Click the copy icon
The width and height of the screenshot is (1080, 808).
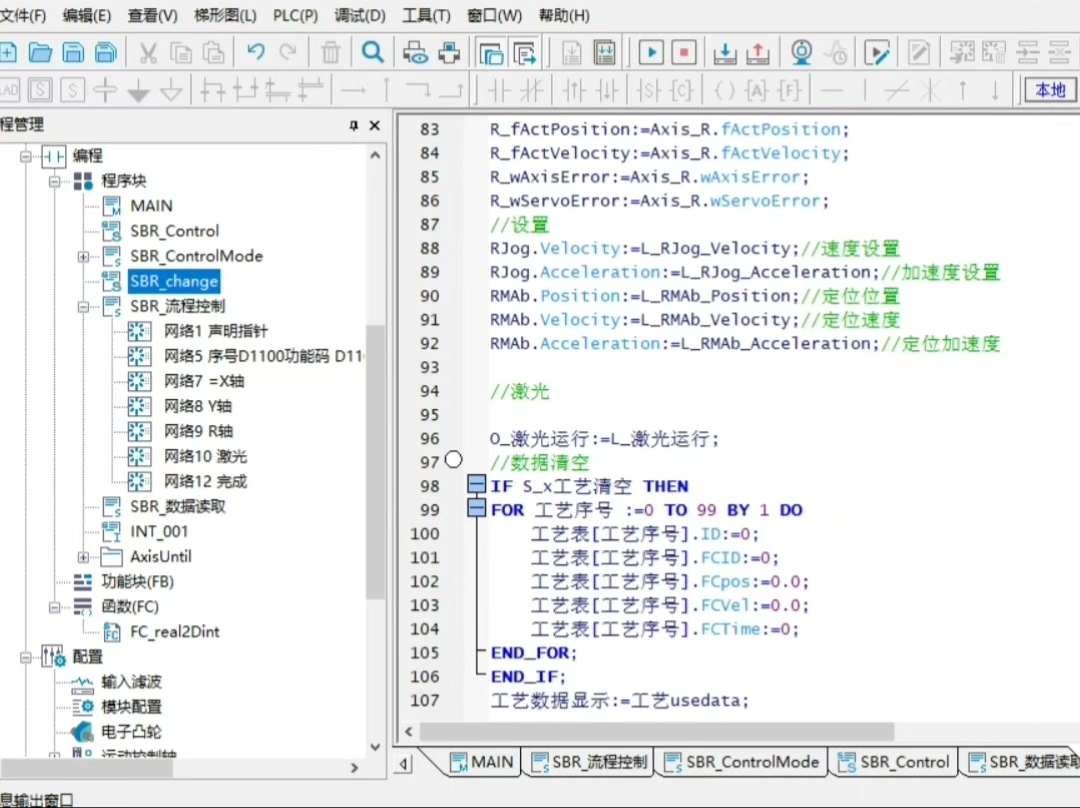[x=180, y=52]
